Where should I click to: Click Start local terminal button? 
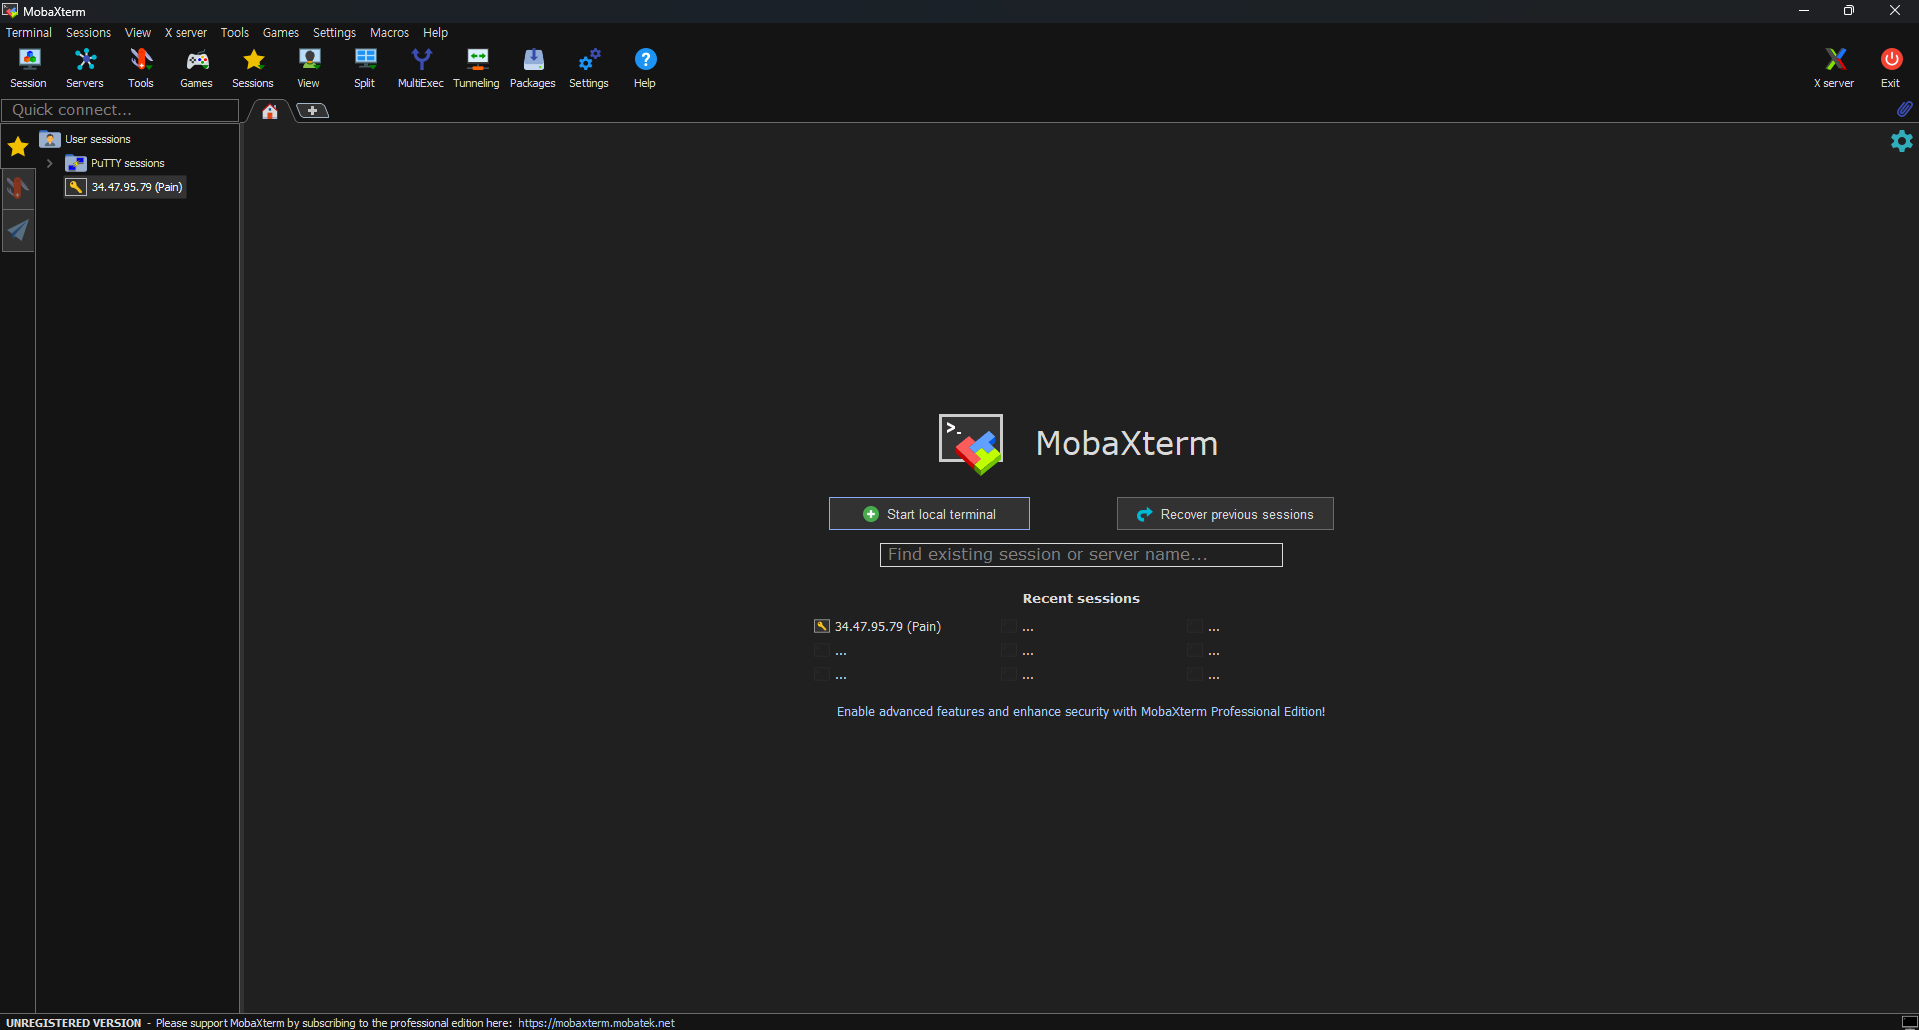coord(929,514)
